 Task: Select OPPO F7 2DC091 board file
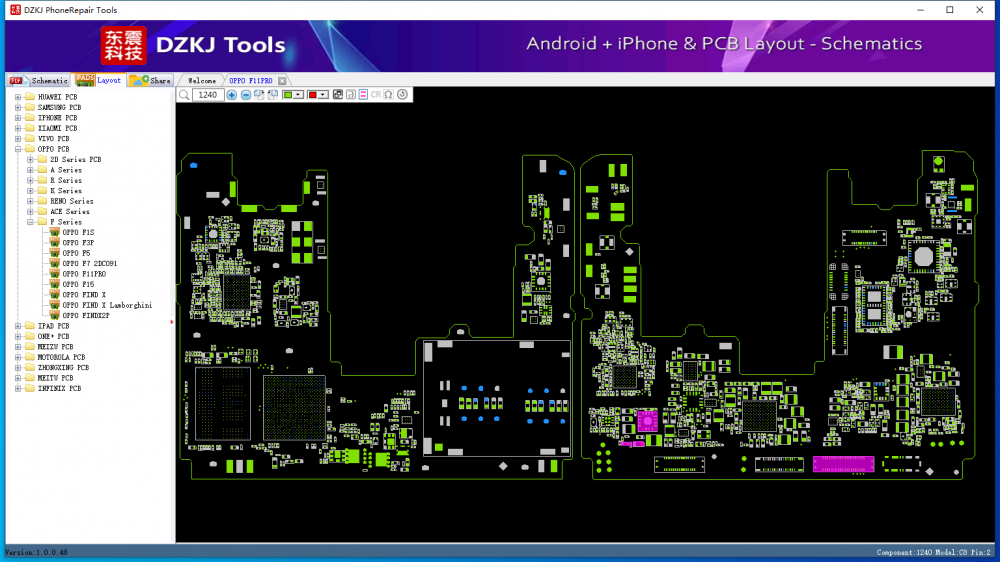[96, 263]
